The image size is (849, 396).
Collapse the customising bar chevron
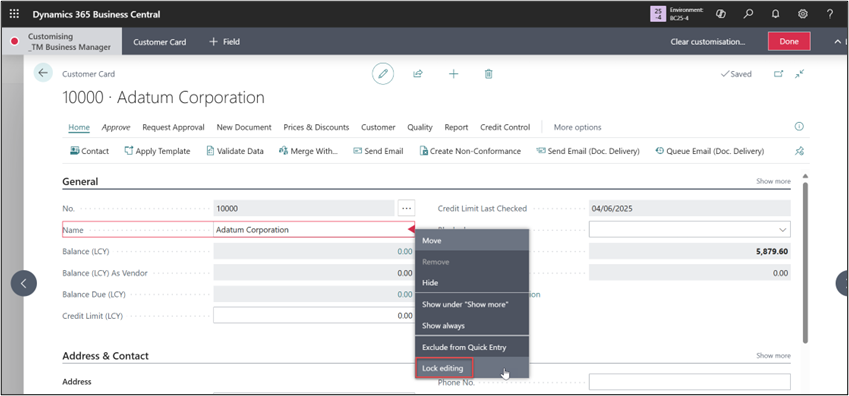tap(838, 42)
